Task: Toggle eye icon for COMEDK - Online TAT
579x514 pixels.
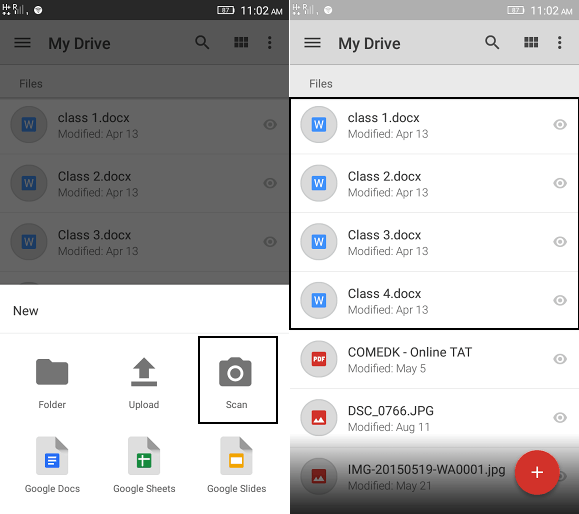Action: tap(560, 359)
